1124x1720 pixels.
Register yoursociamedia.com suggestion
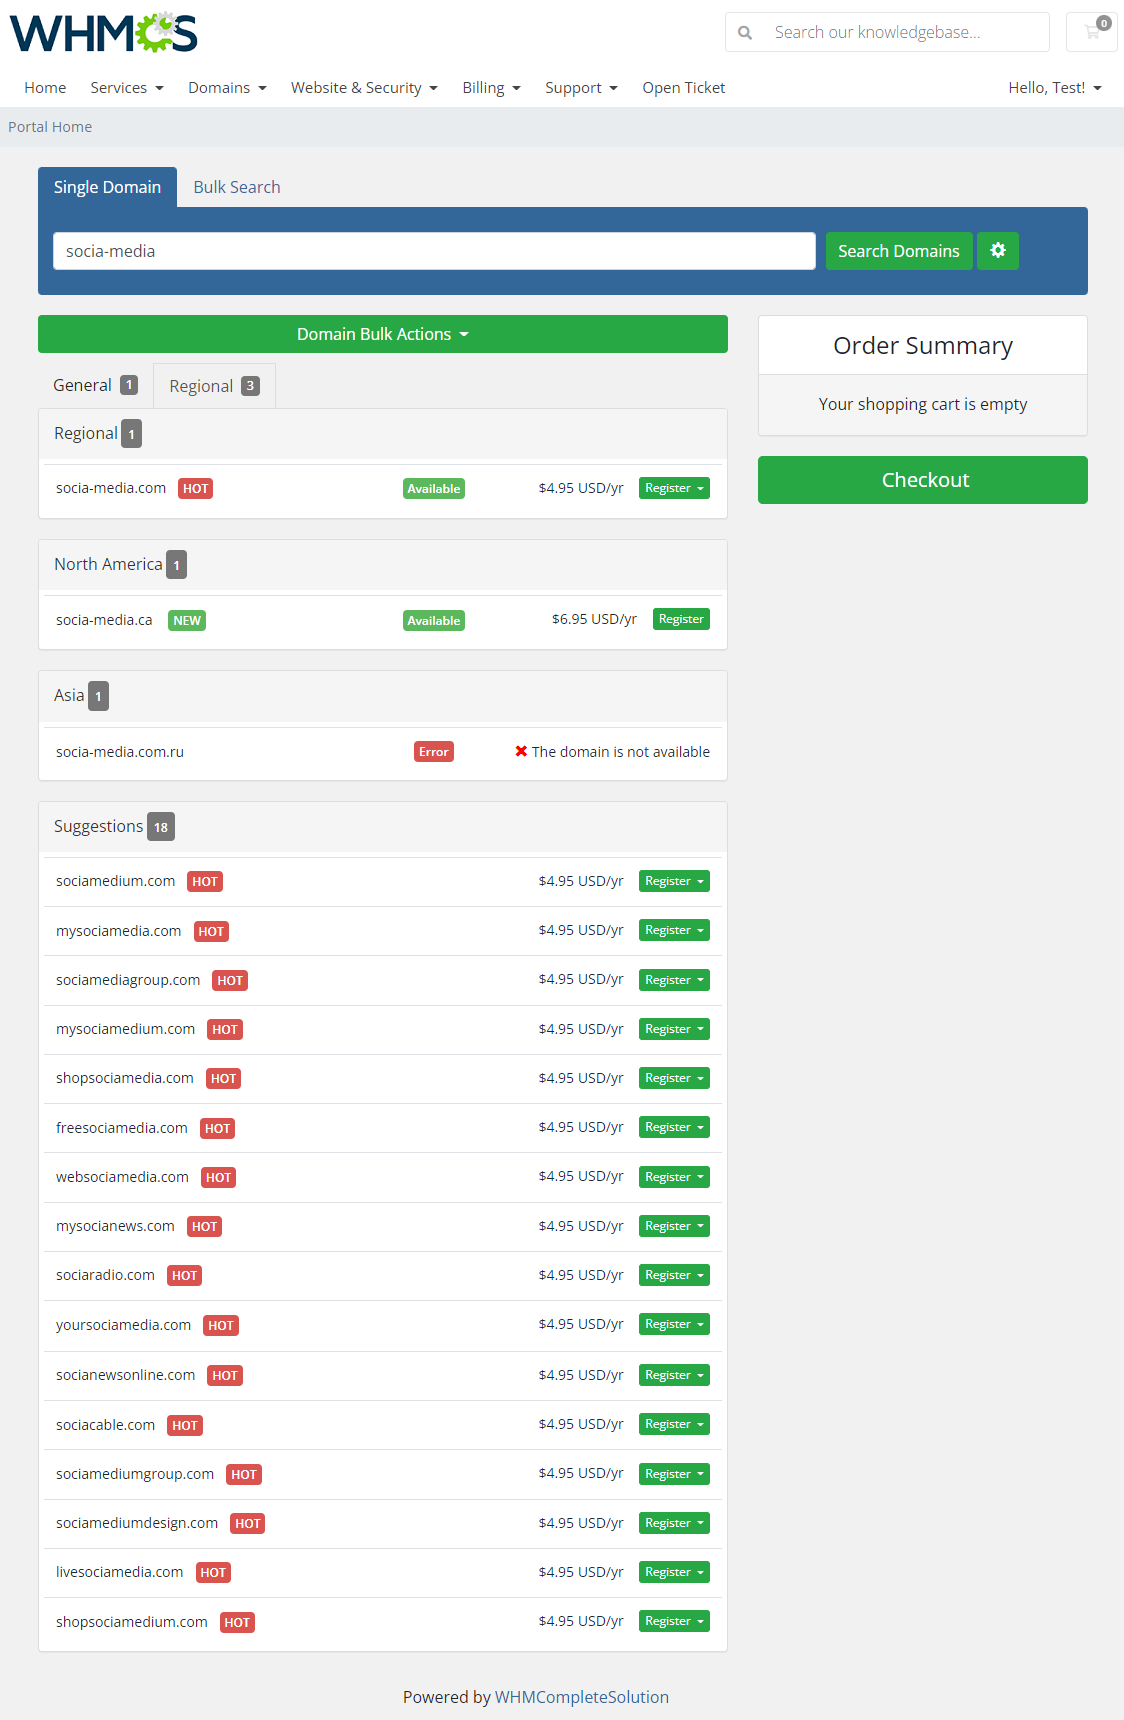674,1324
